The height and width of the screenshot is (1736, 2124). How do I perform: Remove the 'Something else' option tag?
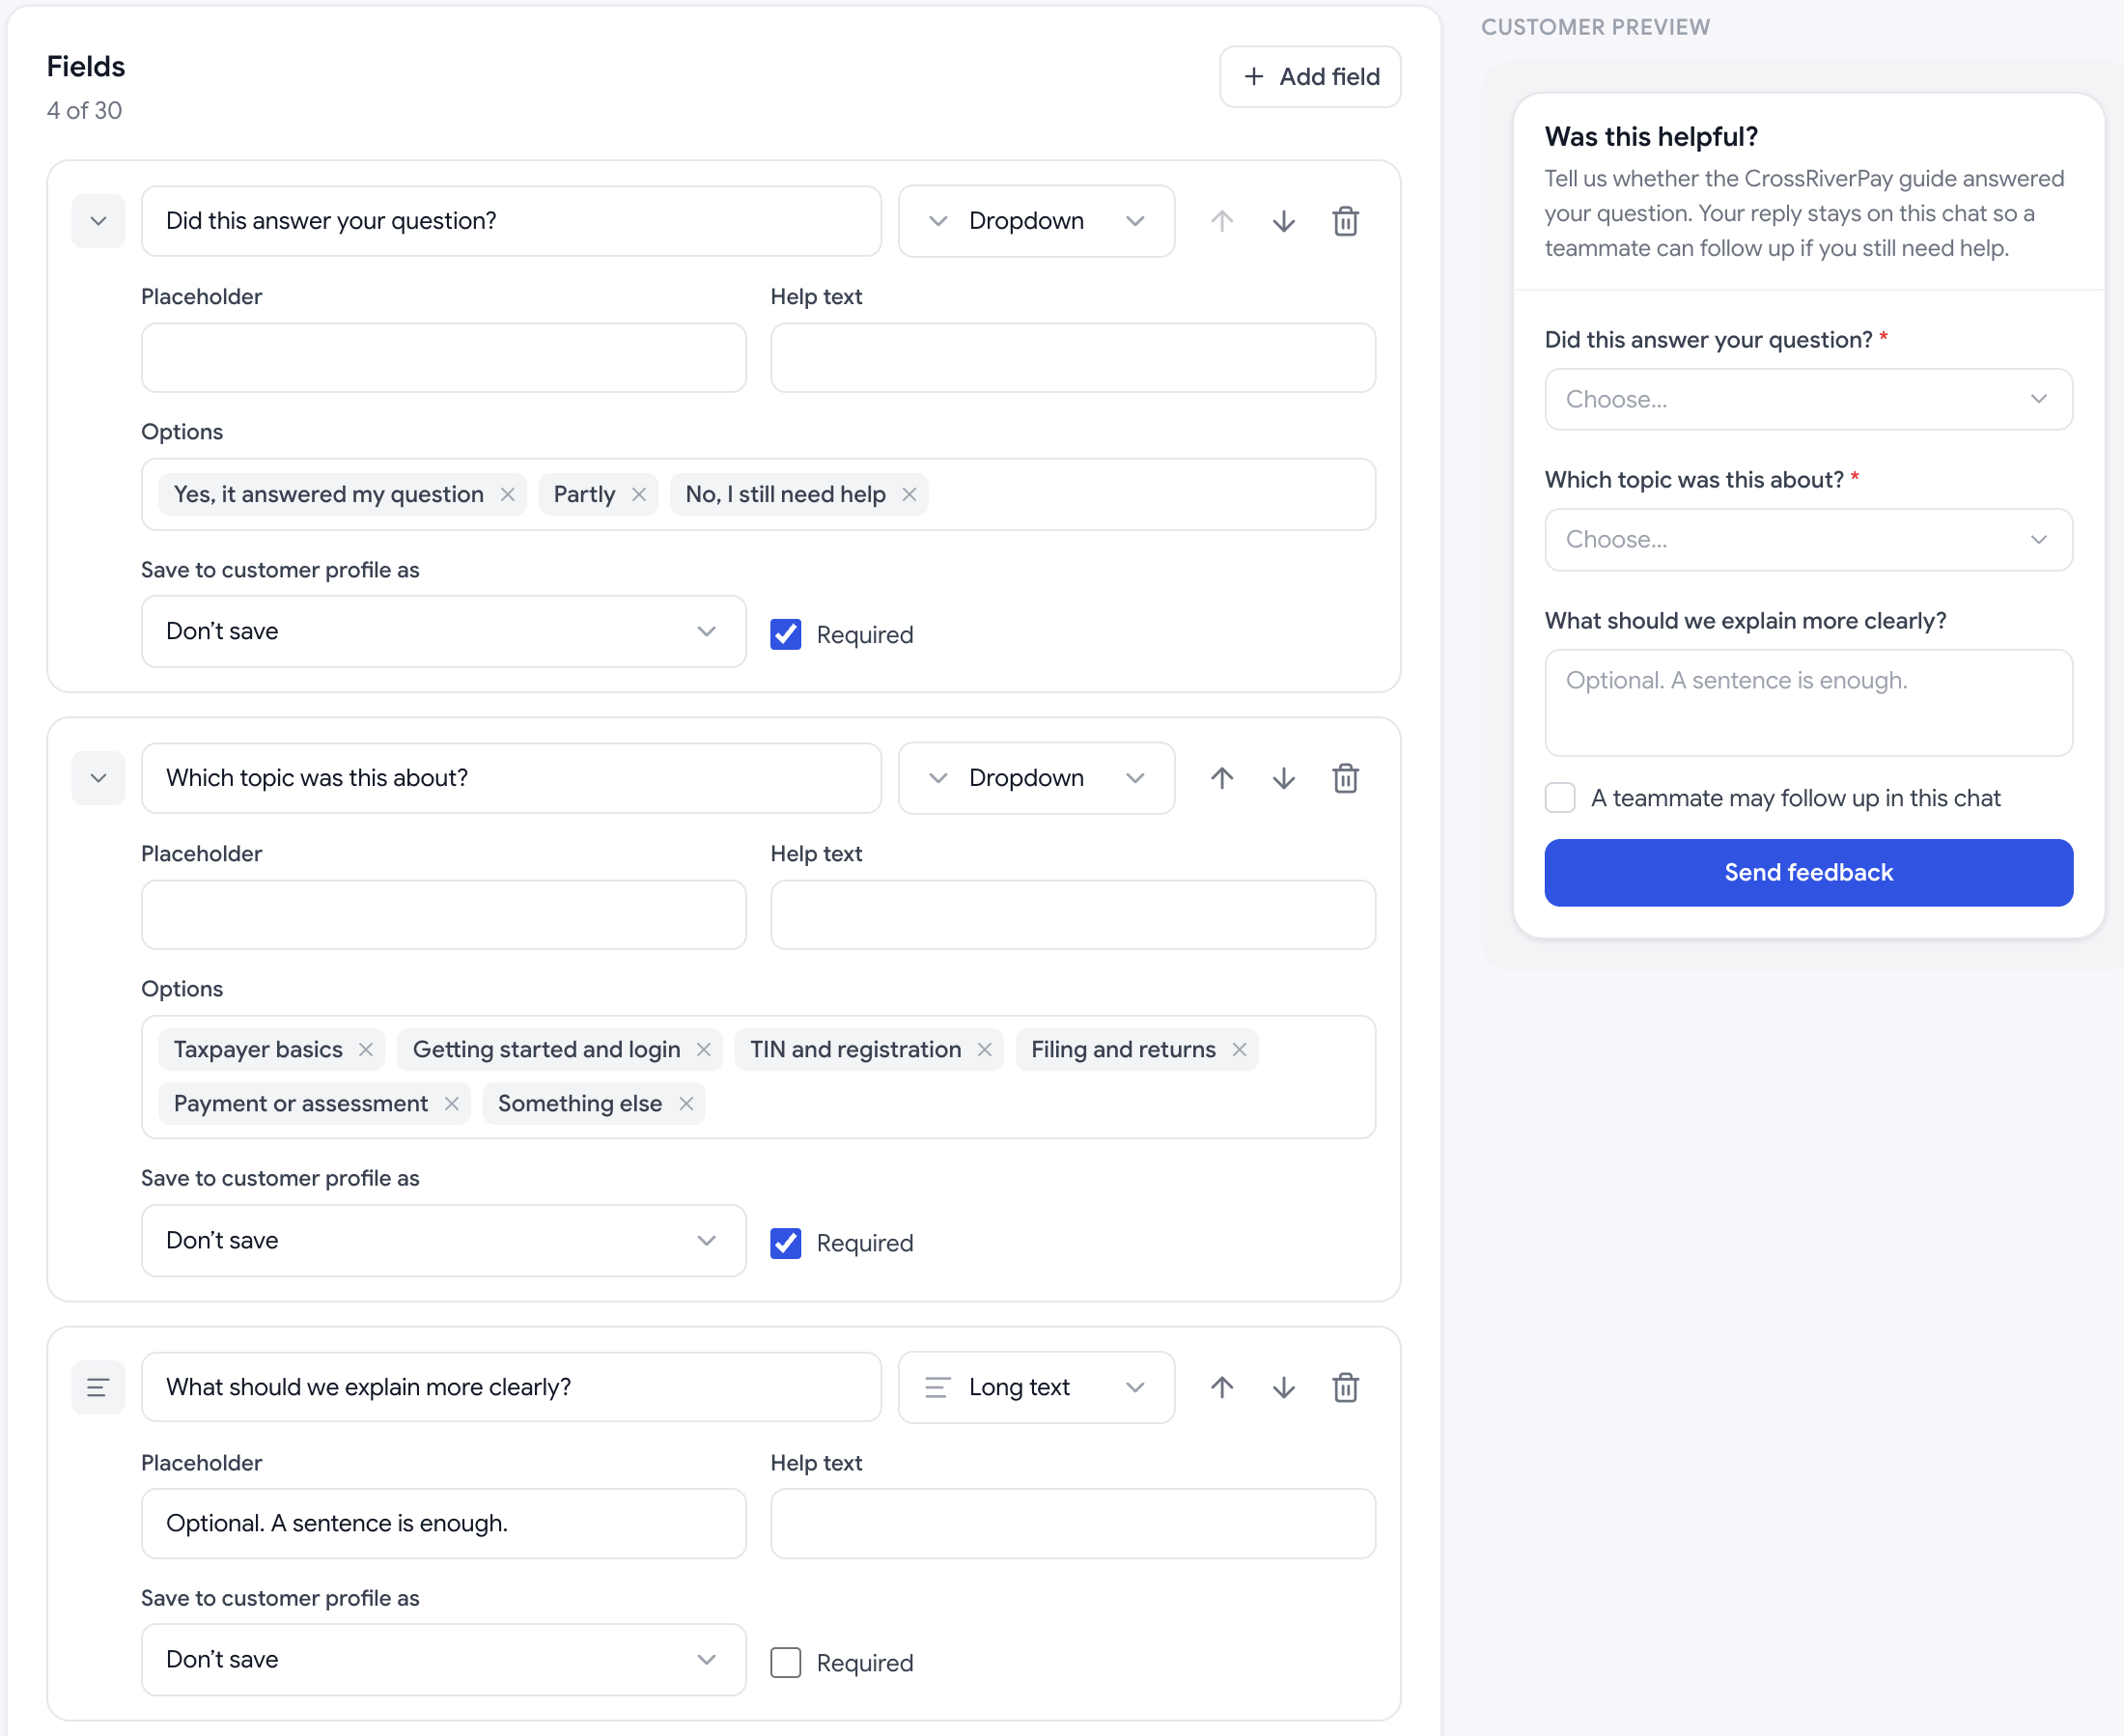point(686,1103)
